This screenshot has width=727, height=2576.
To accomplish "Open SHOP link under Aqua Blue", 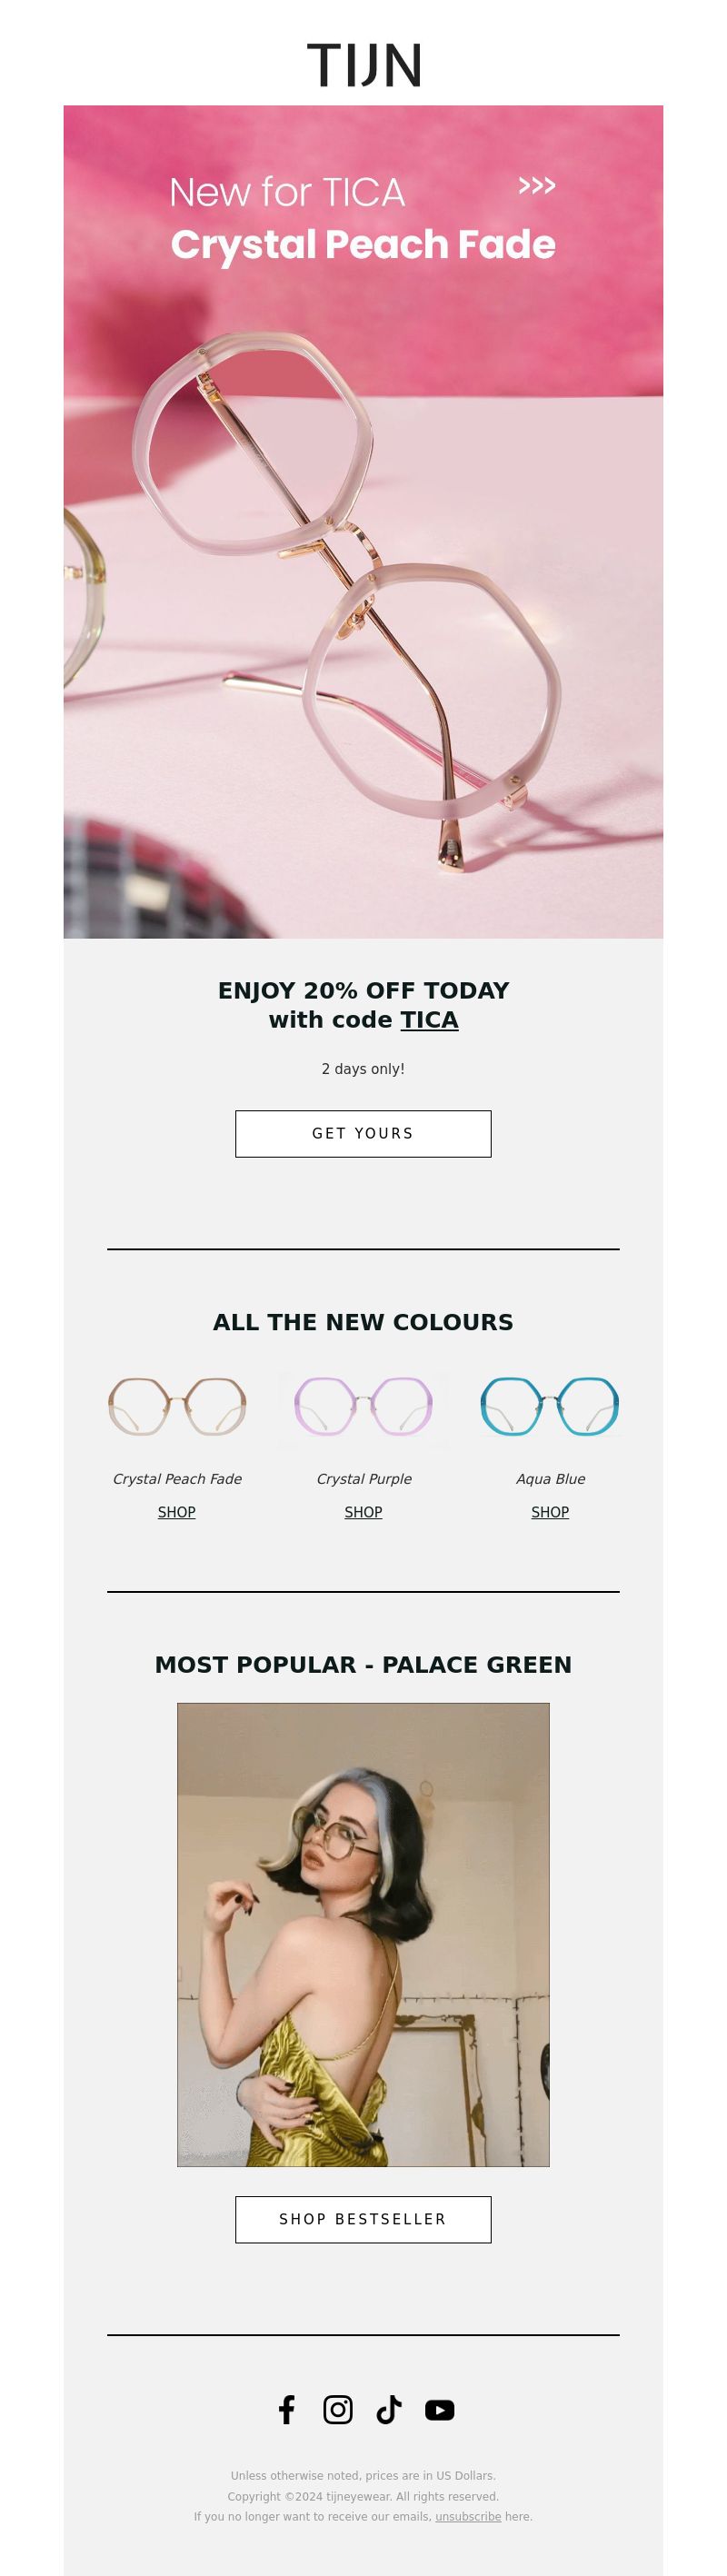I will pos(550,1512).
